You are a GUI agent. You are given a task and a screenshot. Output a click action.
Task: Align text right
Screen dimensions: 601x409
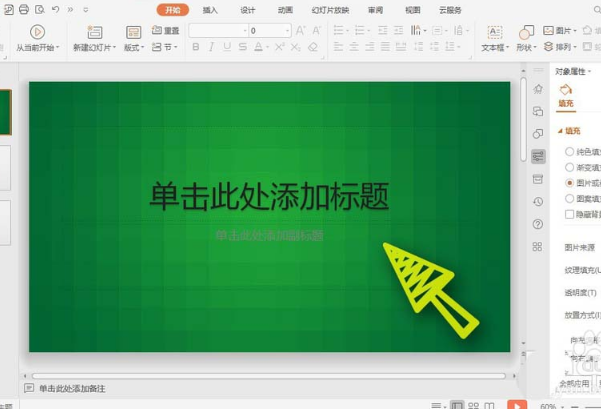click(369, 47)
